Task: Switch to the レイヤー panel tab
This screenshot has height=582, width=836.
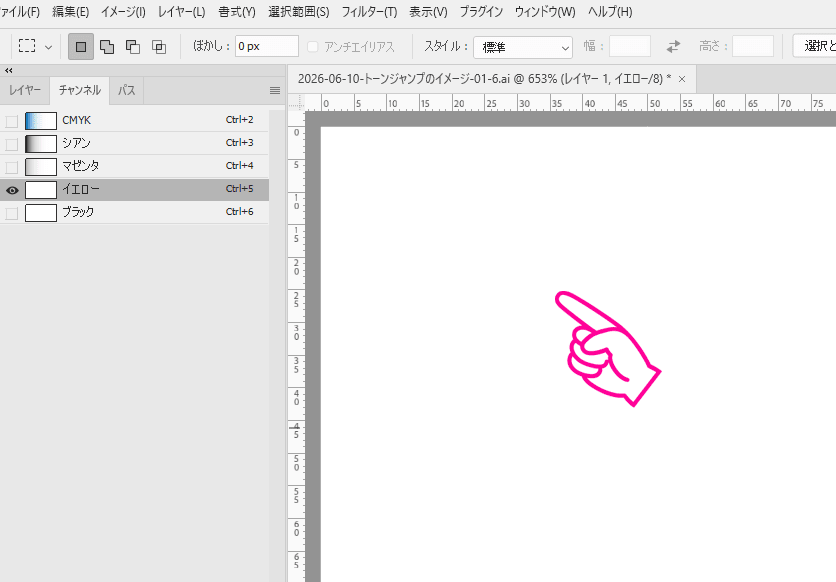Action: tap(25, 90)
